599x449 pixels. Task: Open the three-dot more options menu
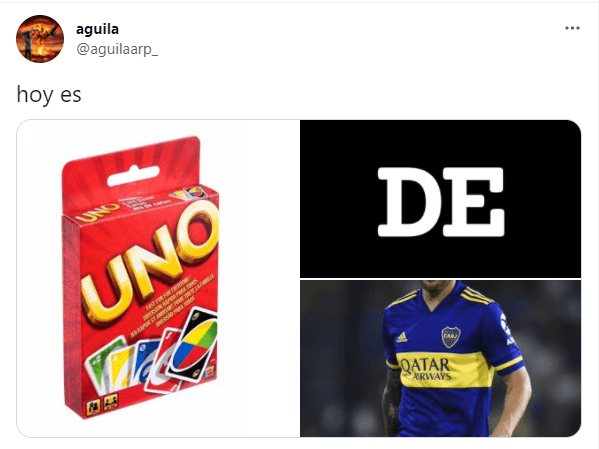click(x=572, y=28)
